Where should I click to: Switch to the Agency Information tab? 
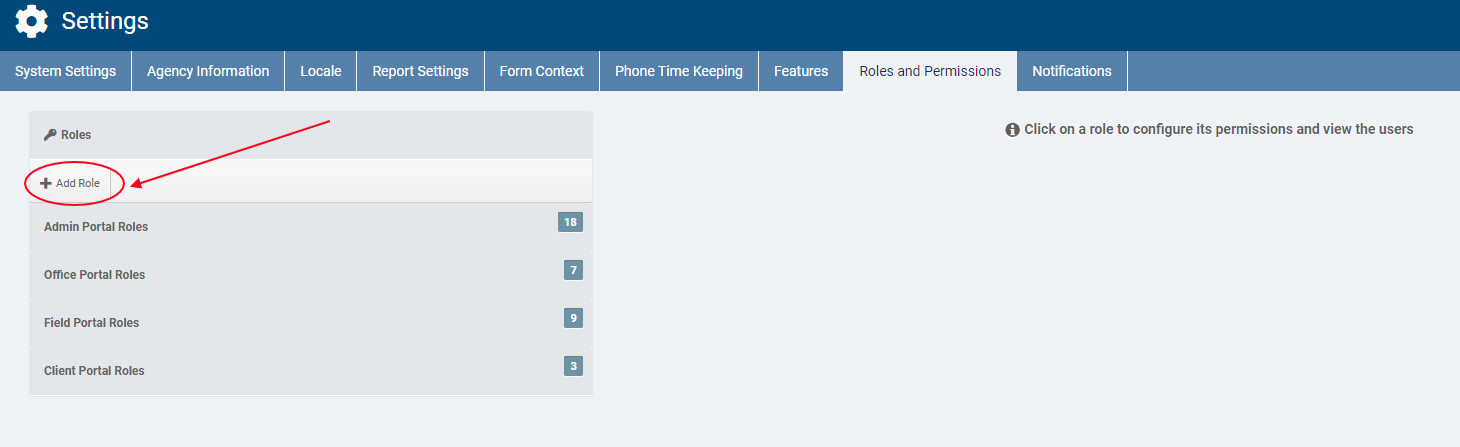pos(208,71)
